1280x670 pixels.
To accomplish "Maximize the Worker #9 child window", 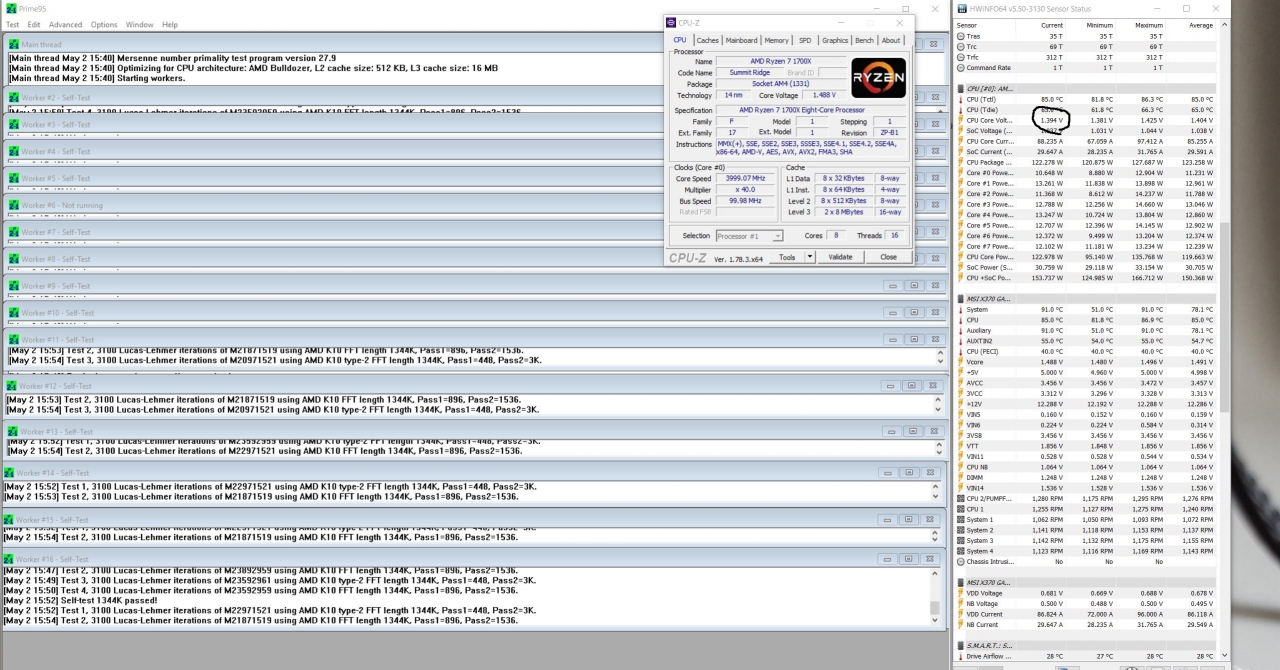I will (x=912, y=285).
